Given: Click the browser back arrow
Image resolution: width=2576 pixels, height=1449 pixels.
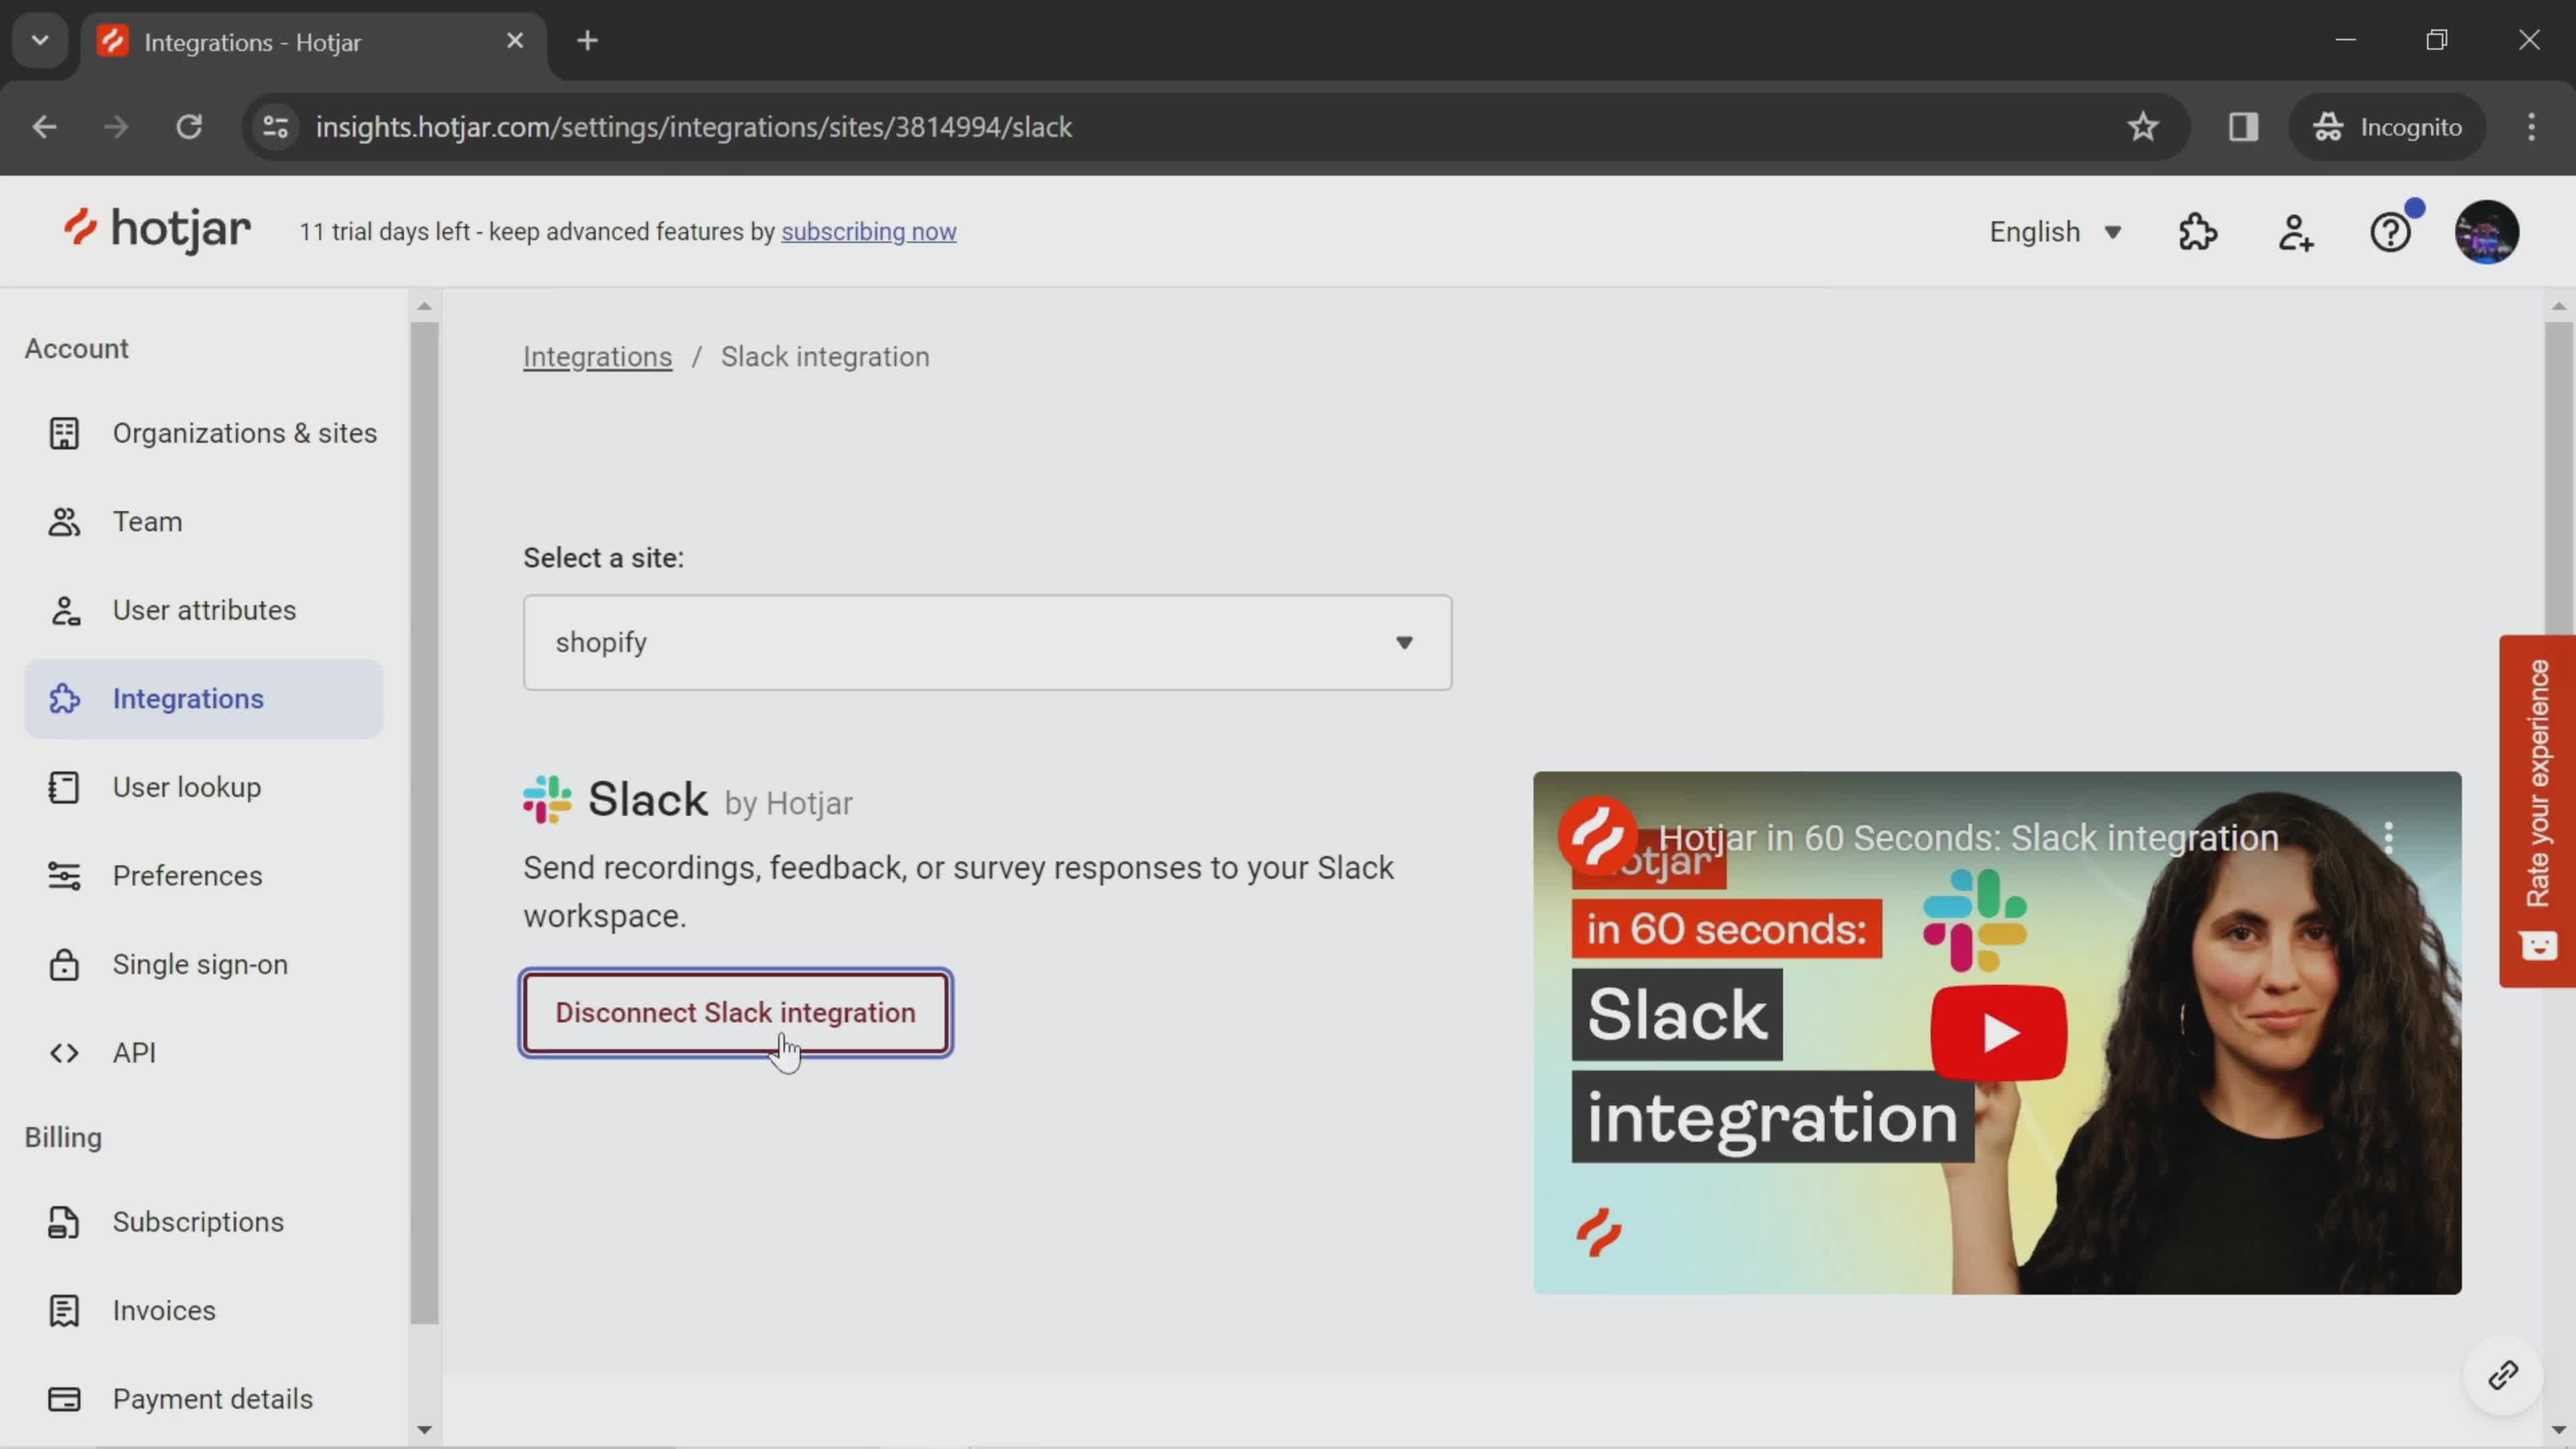Looking at the screenshot, I should (x=44, y=127).
